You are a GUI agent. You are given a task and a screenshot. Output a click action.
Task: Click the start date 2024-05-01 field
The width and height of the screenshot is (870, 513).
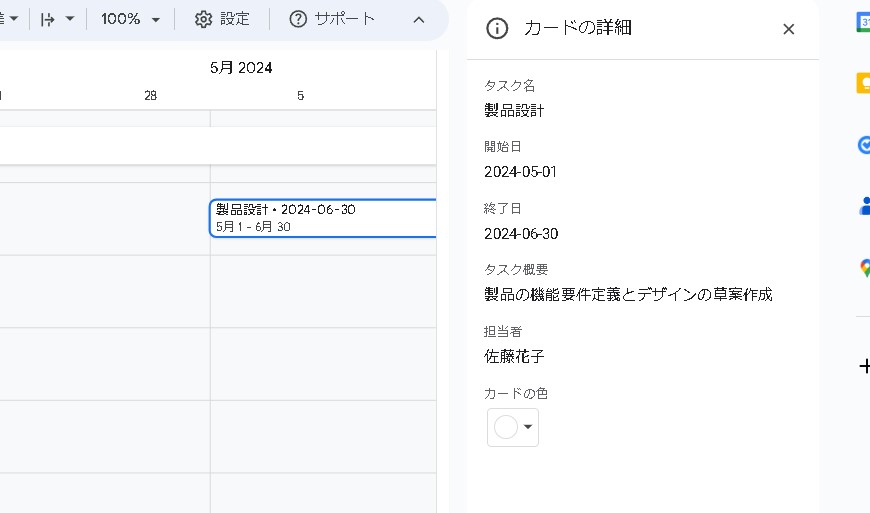click(x=520, y=172)
